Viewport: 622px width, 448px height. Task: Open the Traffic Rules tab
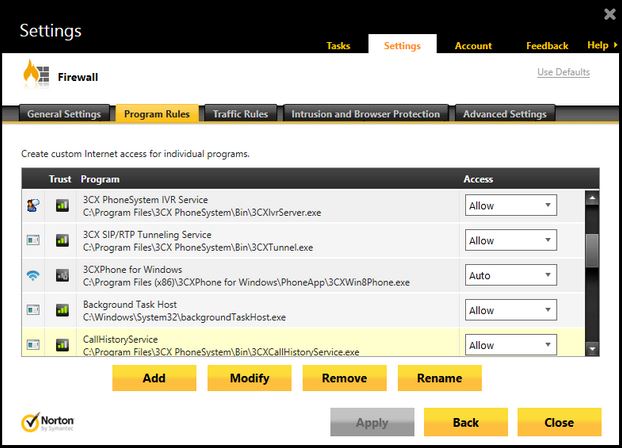click(240, 114)
